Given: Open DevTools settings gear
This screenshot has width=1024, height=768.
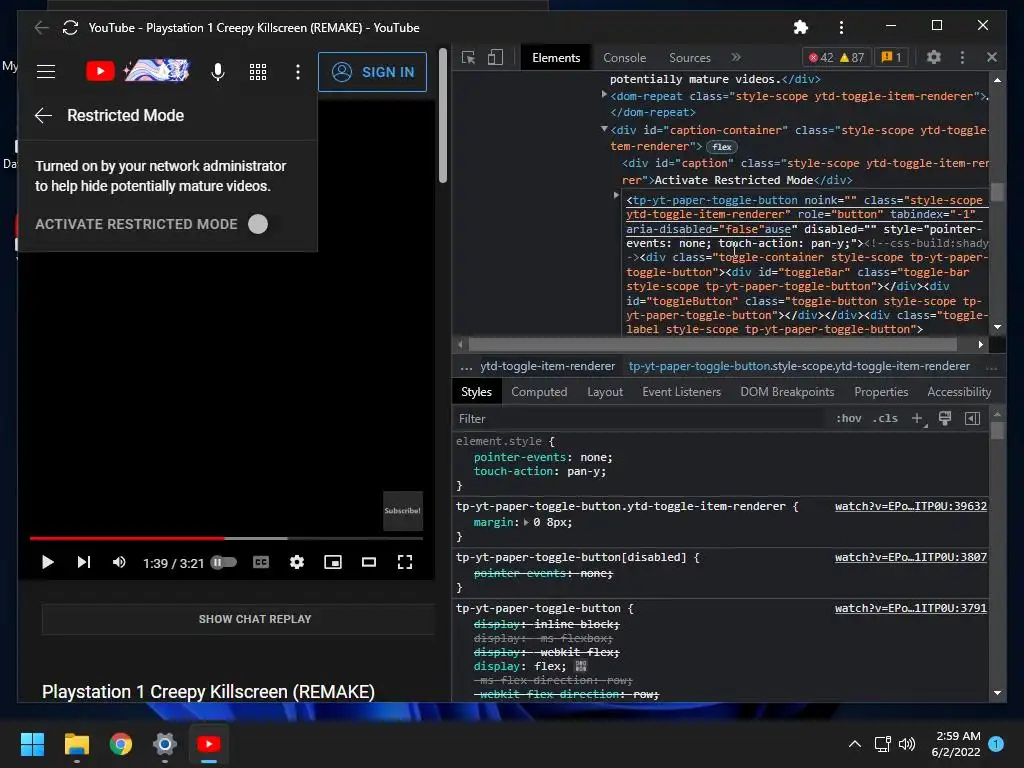Looking at the screenshot, I should pyautogui.click(x=934, y=57).
